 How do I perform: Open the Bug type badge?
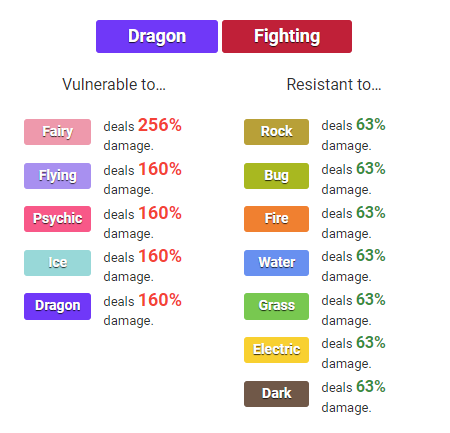point(276,176)
